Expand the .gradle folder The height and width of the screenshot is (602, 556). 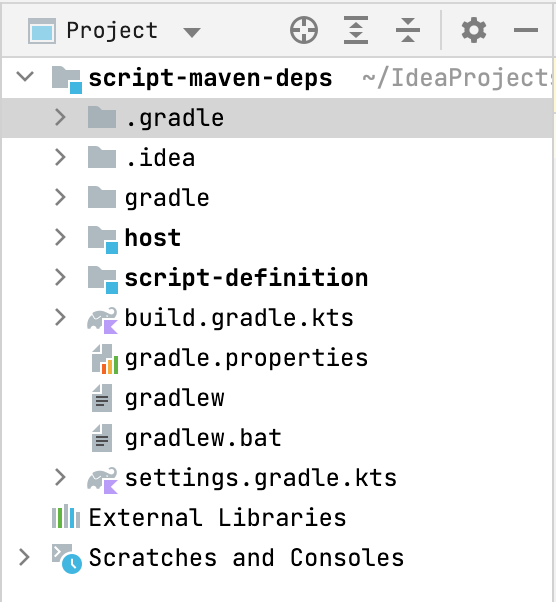point(60,117)
